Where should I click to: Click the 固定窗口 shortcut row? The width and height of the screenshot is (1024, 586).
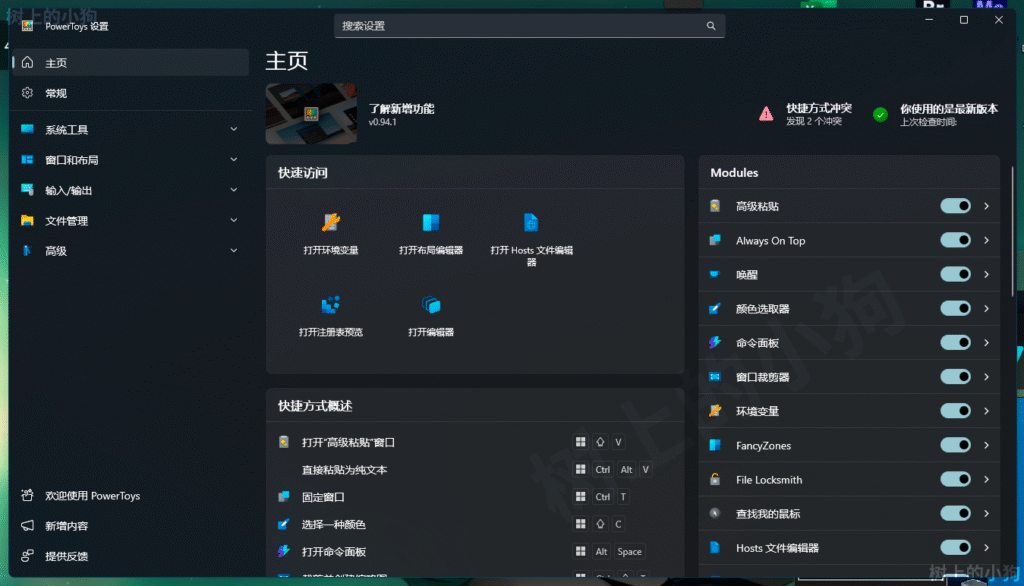(x=475, y=496)
